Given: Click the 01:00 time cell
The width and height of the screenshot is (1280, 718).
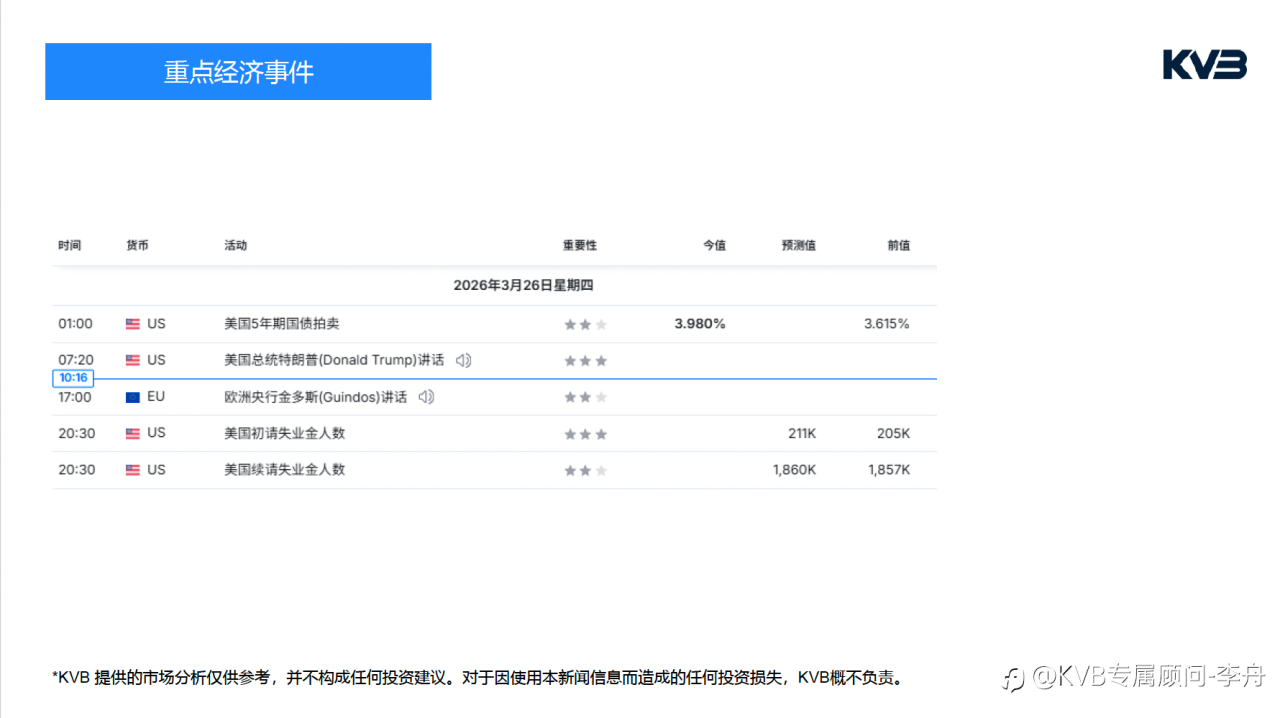Looking at the screenshot, I should pos(75,324).
